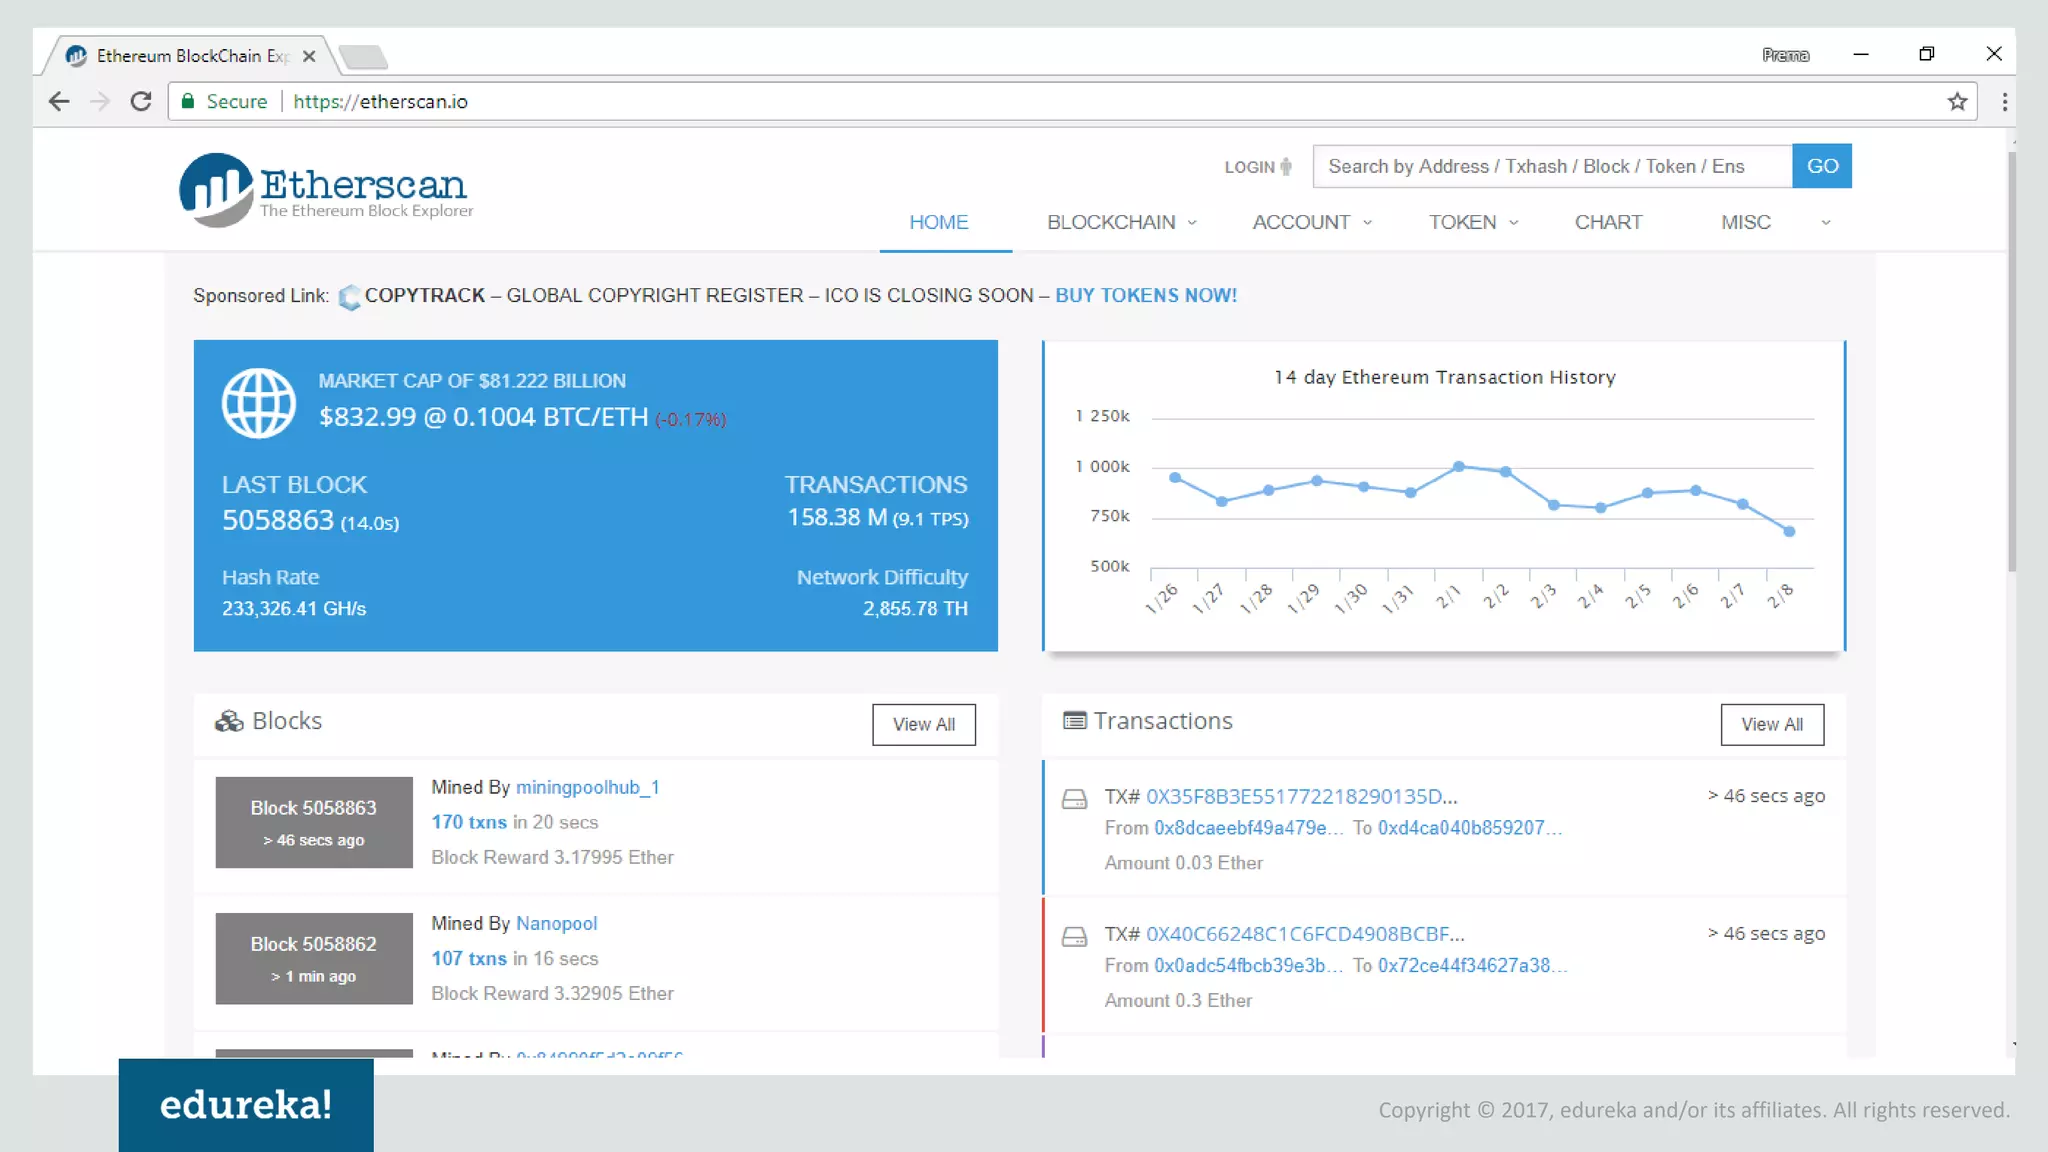Go to the Chart menu item
Viewport: 2048px width, 1152px height.
[x=1608, y=222]
